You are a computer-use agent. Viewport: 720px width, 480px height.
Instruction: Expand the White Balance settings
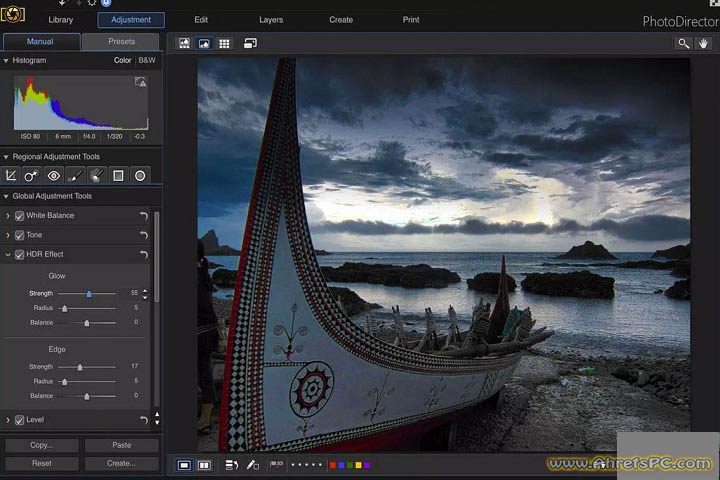[x=7, y=215]
